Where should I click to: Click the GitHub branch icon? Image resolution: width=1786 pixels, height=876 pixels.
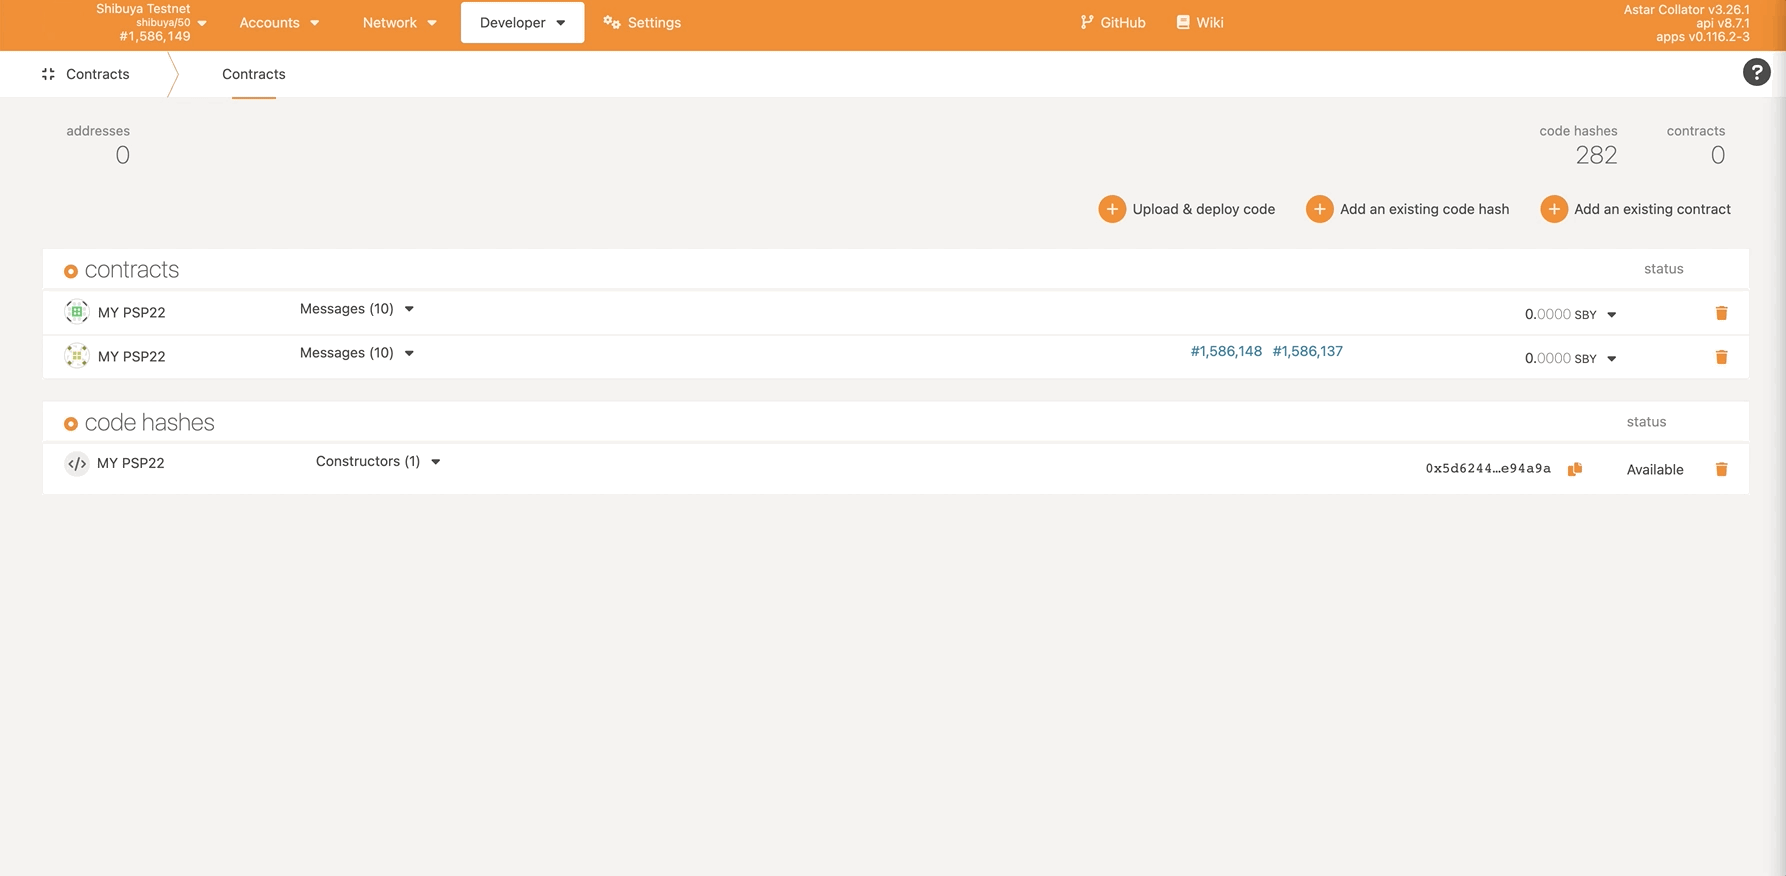[x=1087, y=22]
